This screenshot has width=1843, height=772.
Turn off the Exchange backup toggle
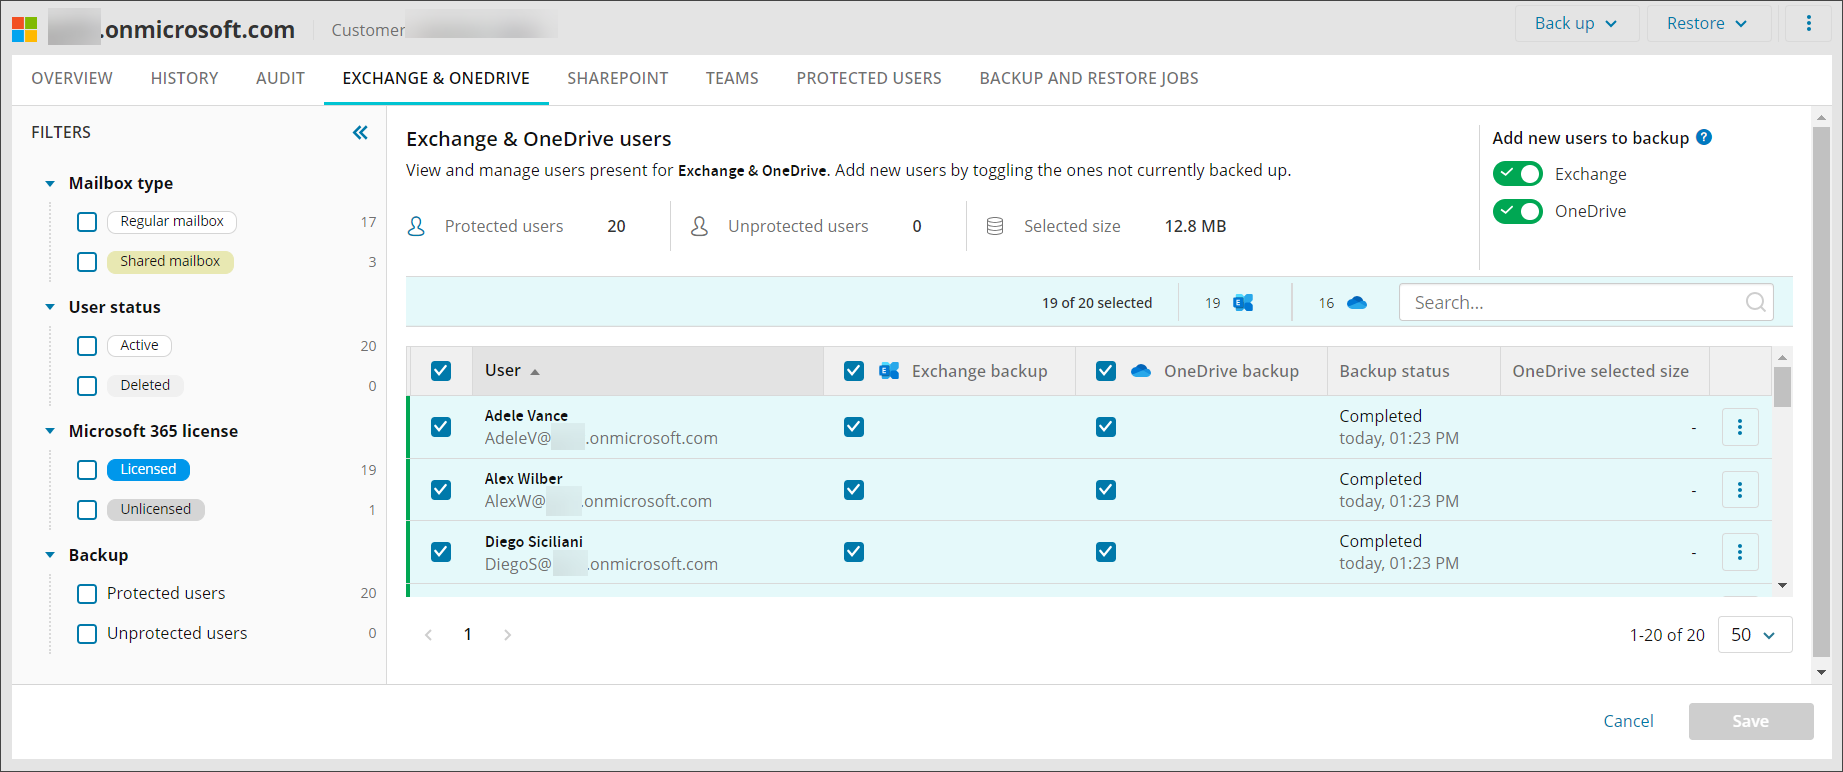point(1517,174)
